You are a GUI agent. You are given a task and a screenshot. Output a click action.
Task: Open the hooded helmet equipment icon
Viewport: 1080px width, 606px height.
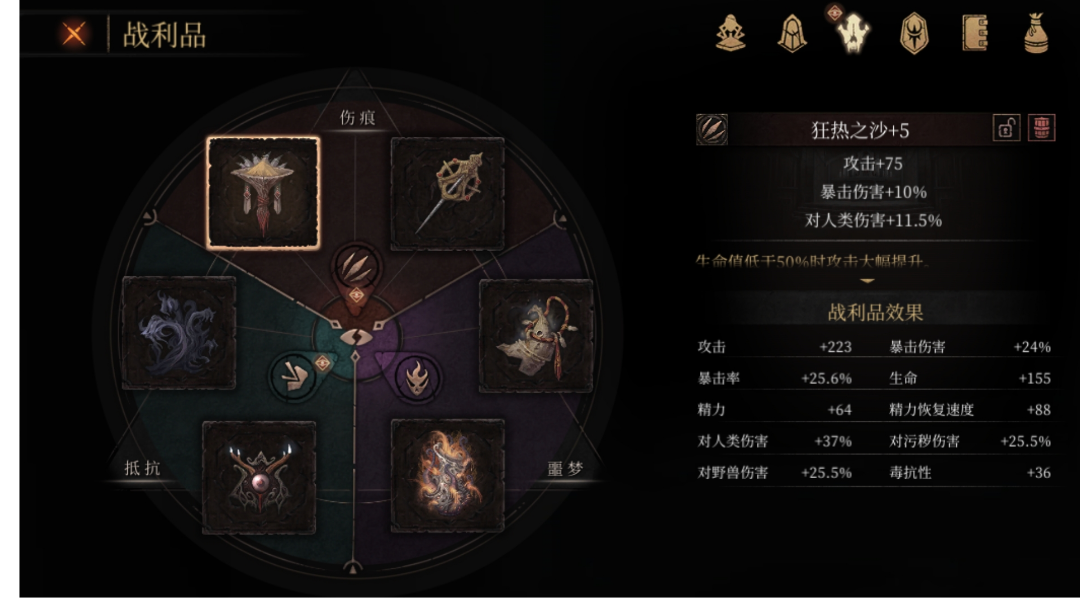click(x=792, y=33)
